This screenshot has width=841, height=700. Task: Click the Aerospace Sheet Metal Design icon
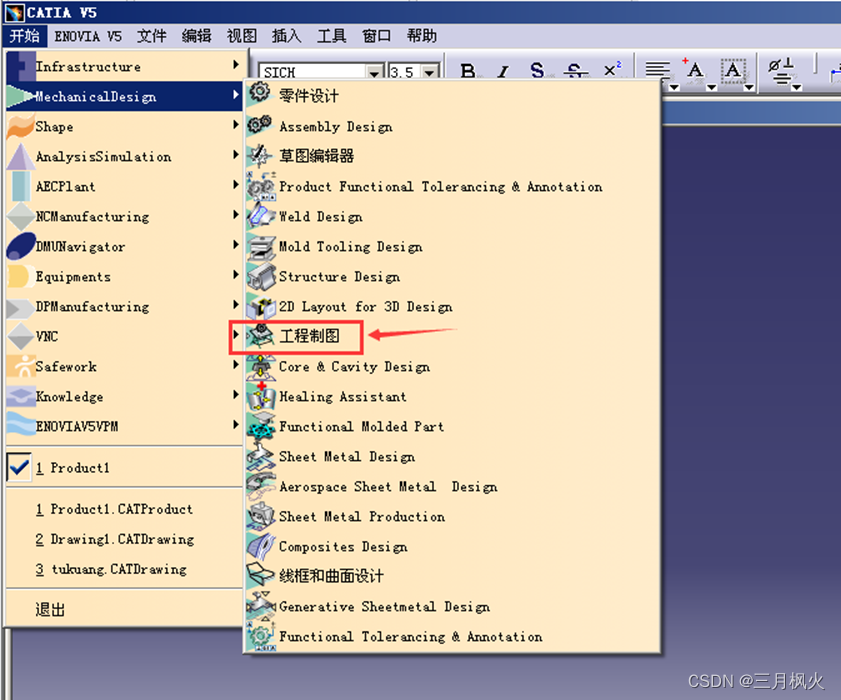point(261,487)
